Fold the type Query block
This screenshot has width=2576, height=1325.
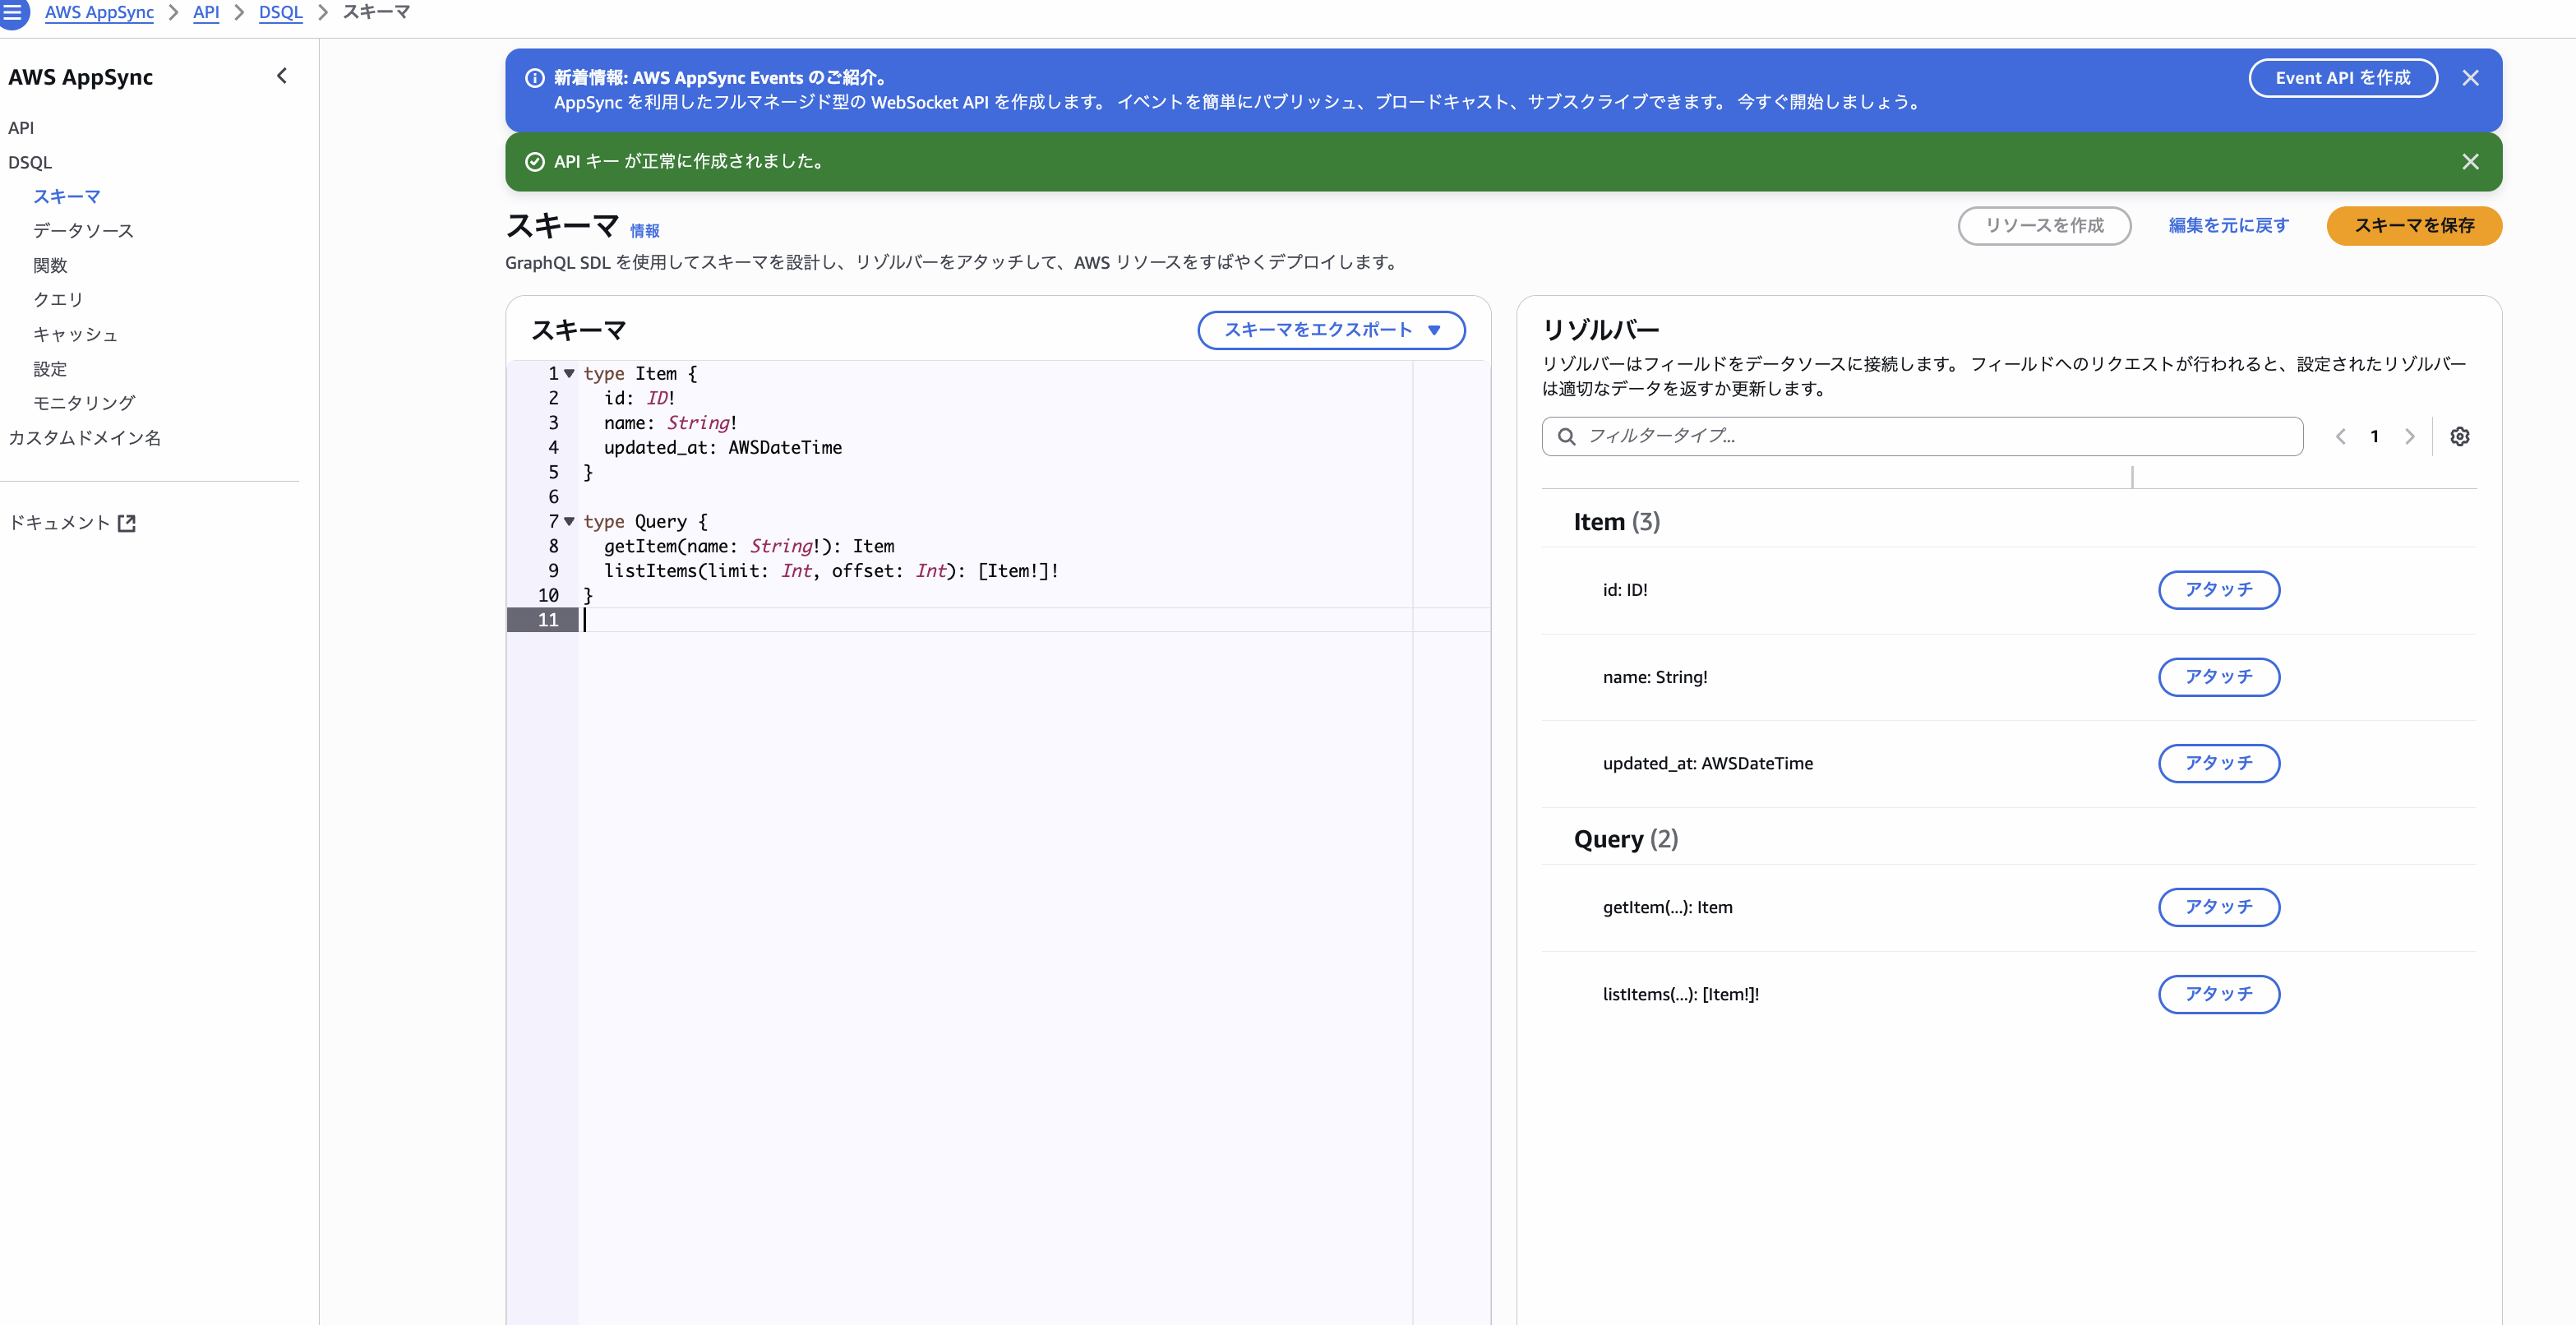tap(569, 521)
